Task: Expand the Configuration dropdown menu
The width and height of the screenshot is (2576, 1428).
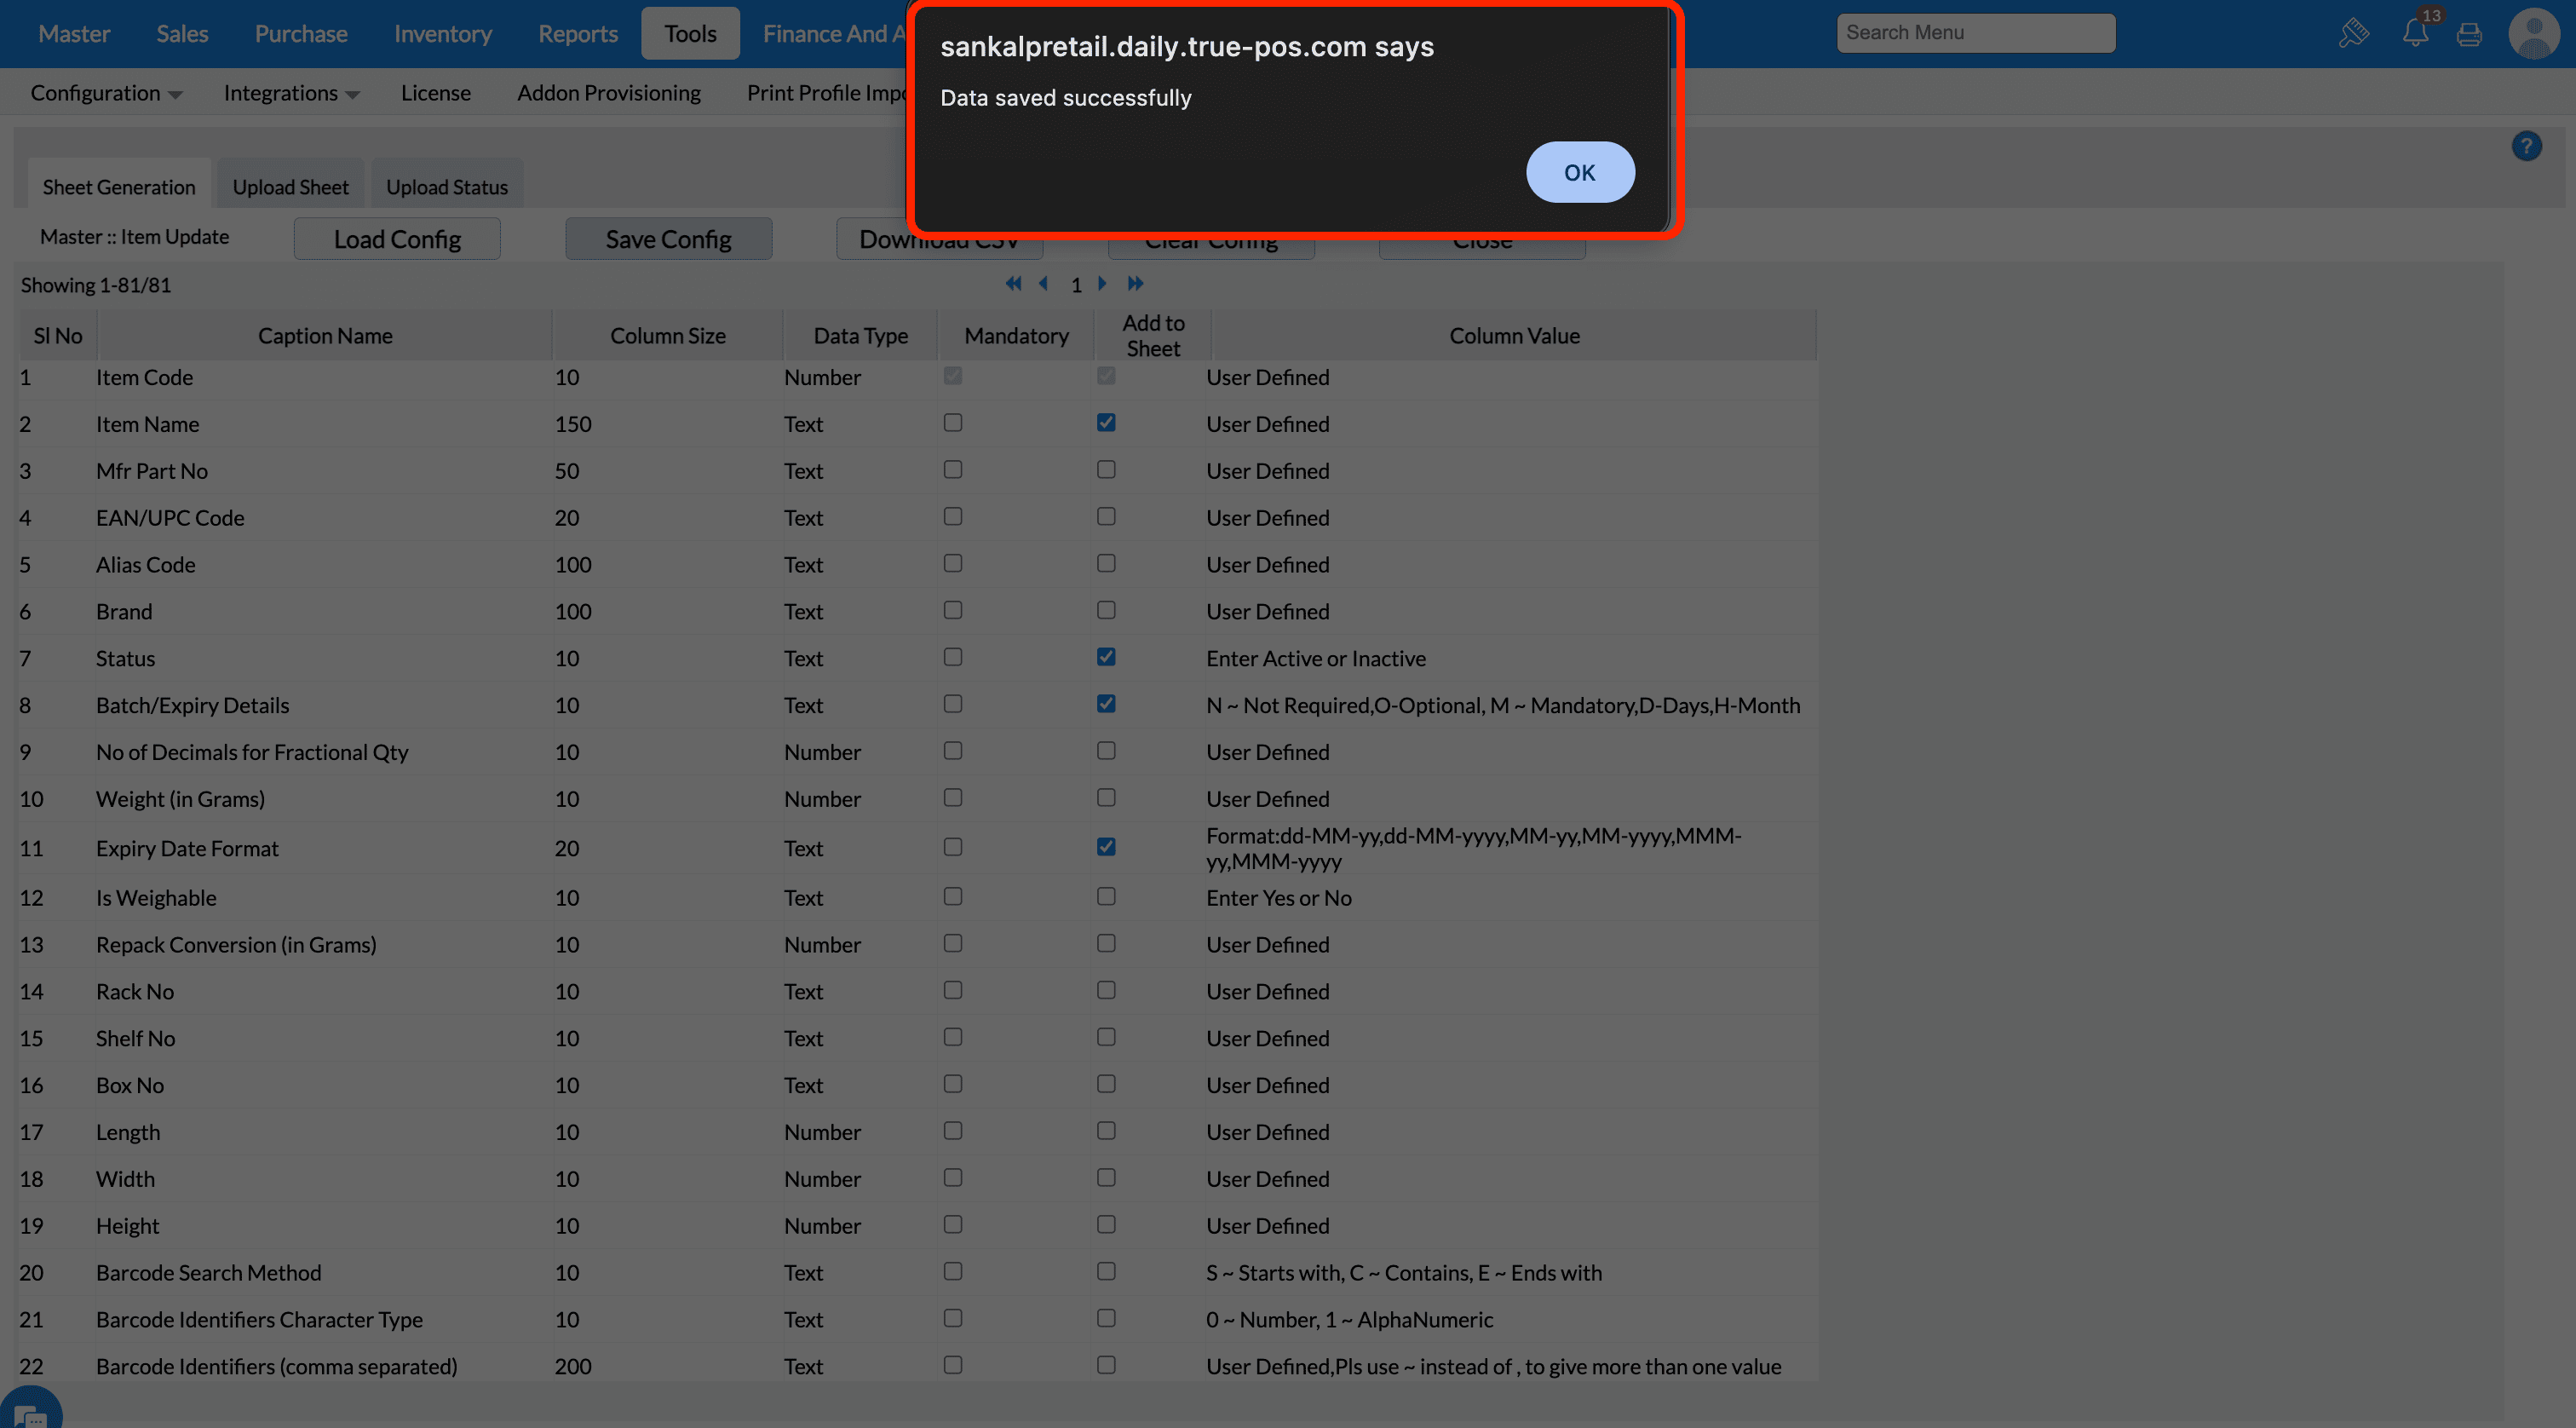Action: click(106, 93)
